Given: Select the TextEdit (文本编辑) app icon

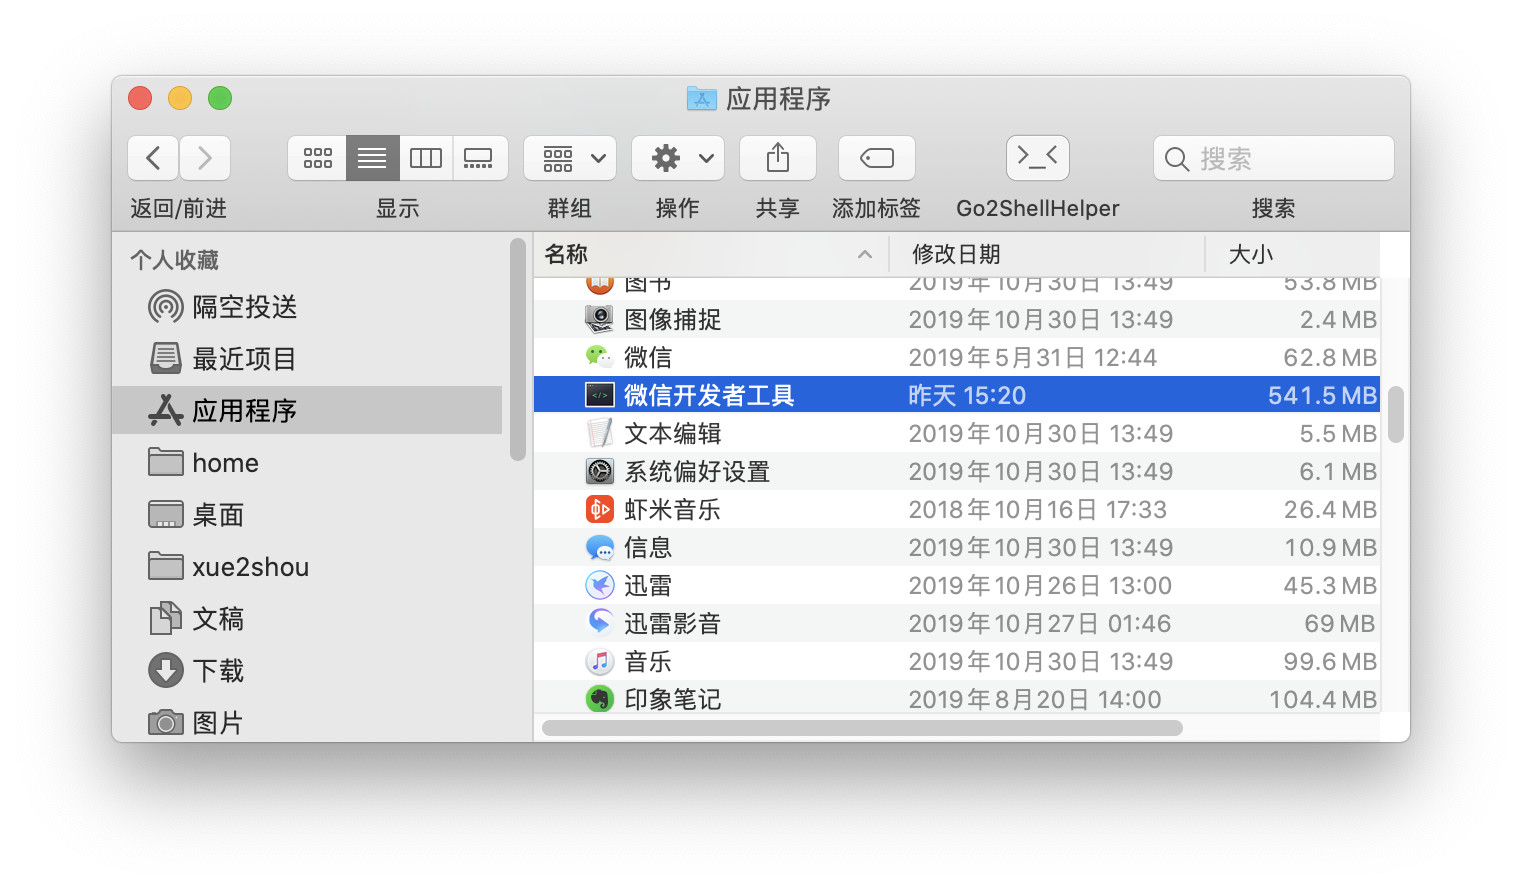Looking at the screenshot, I should 599,433.
